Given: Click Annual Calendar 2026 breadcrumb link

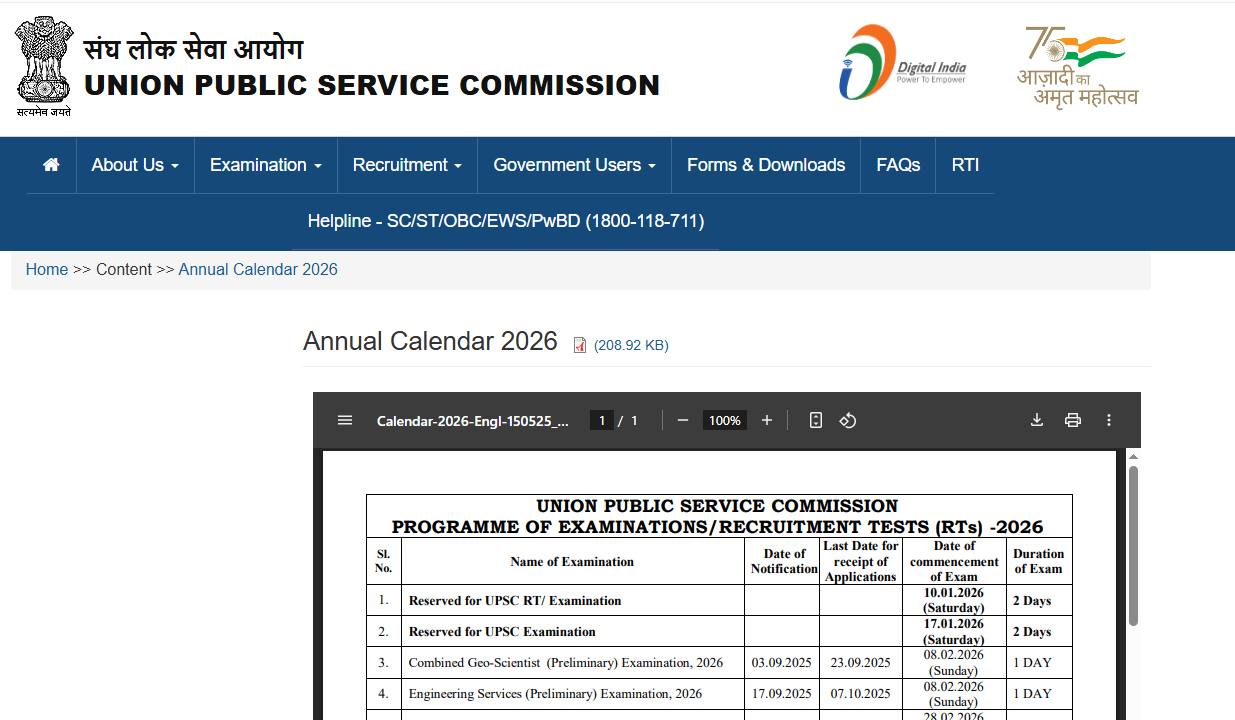Looking at the screenshot, I should tap(258, 269).
